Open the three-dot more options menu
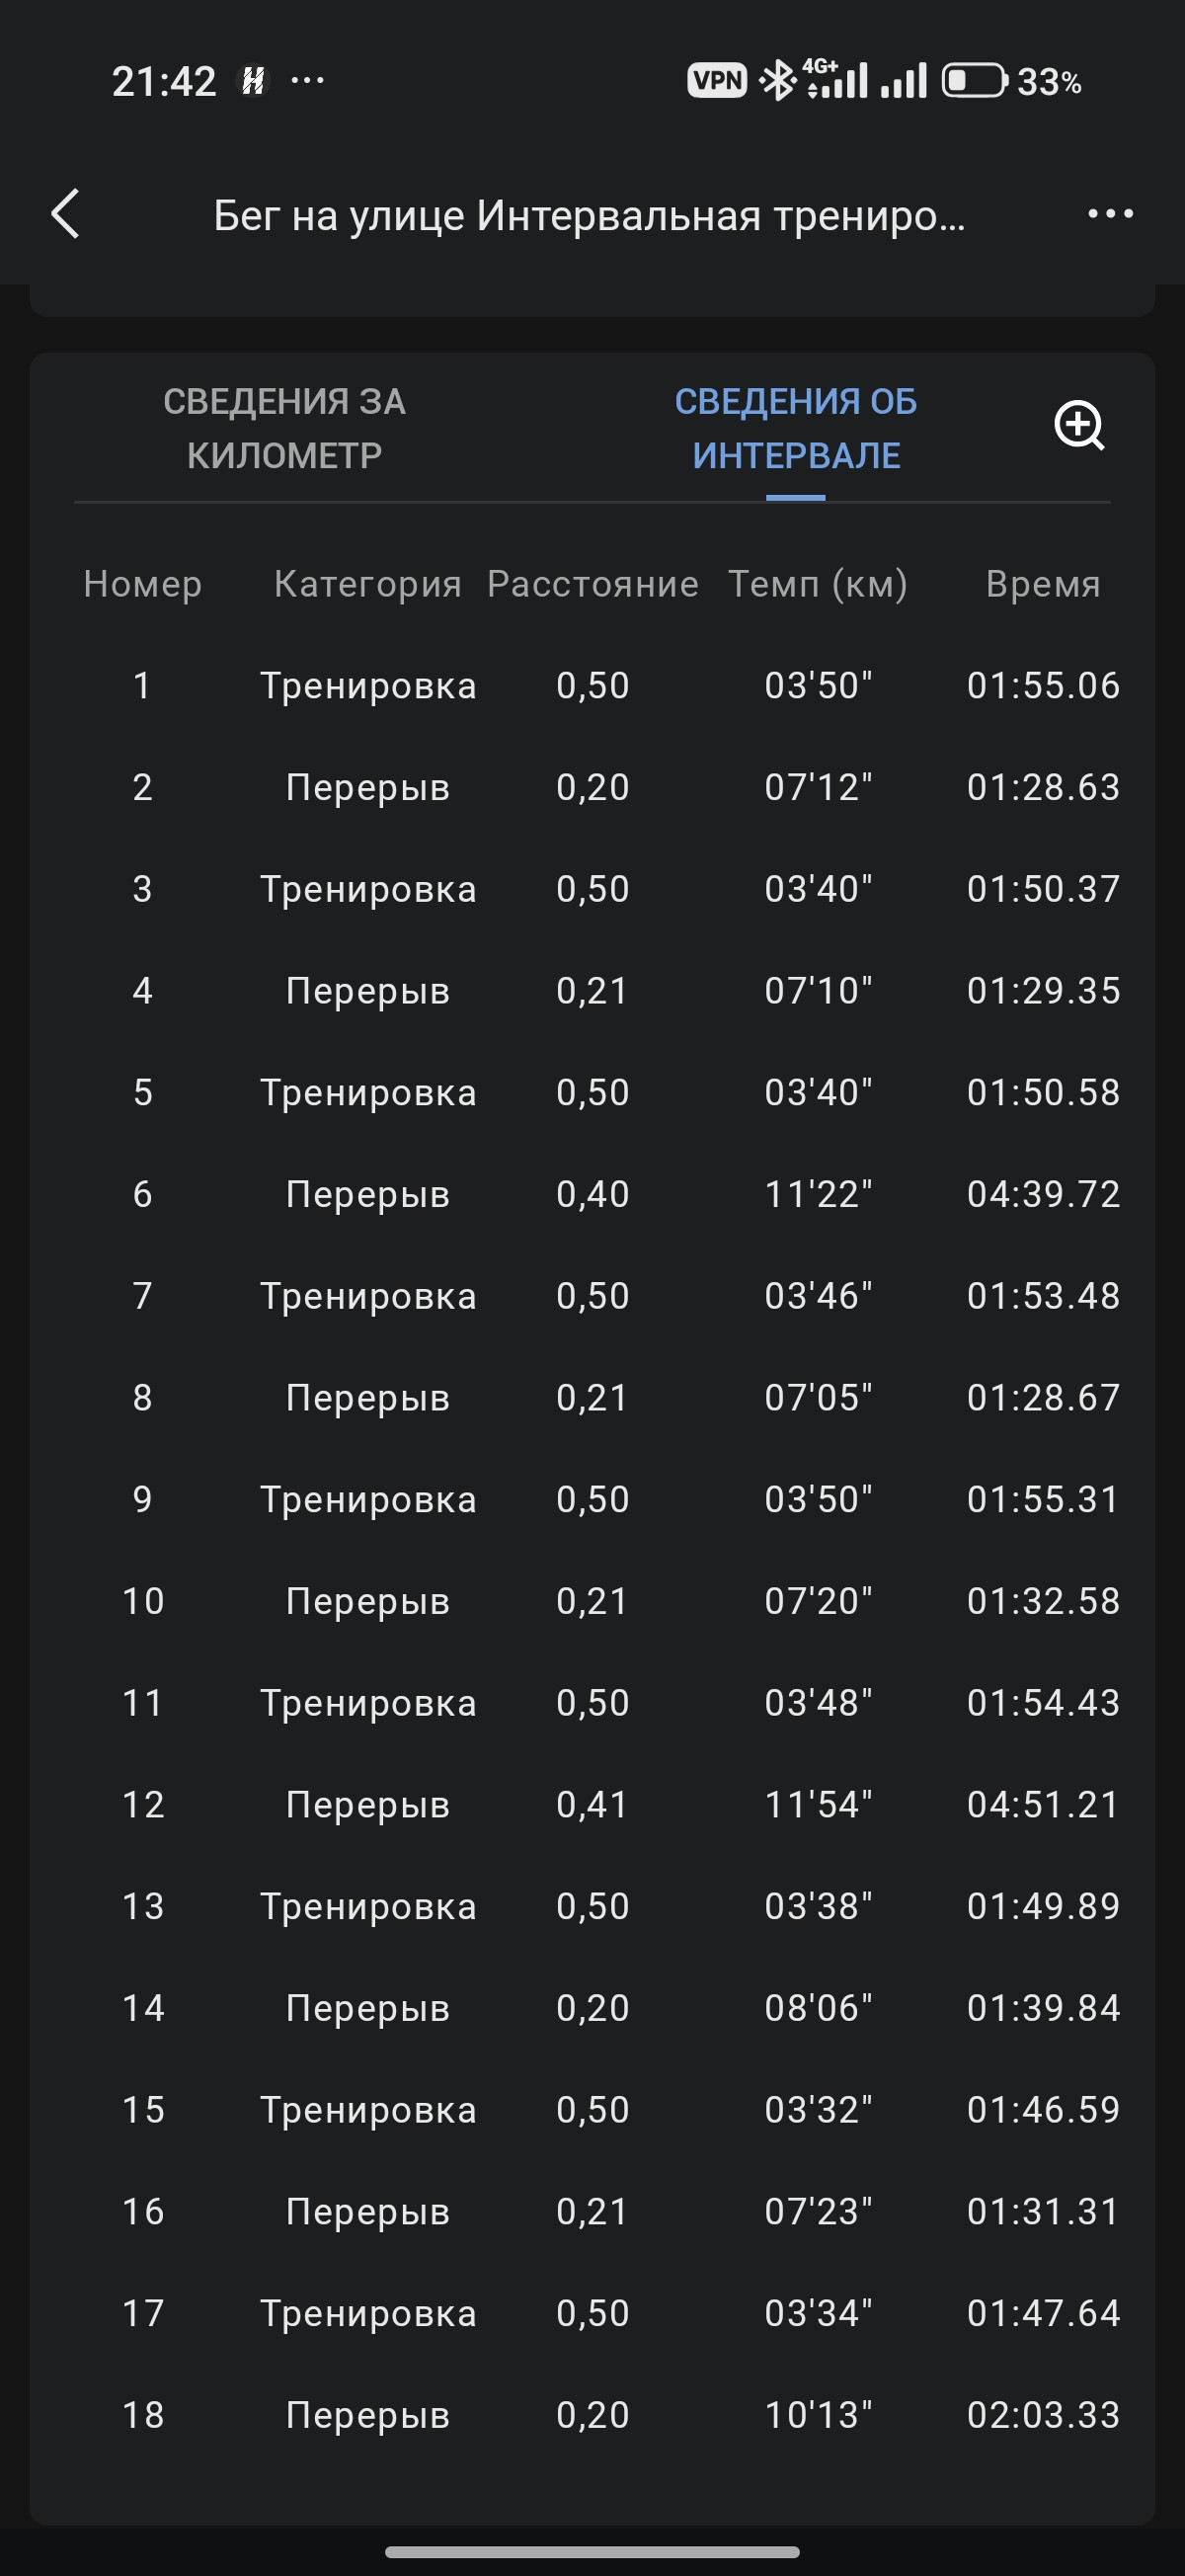 click(x=1110, y=213)
